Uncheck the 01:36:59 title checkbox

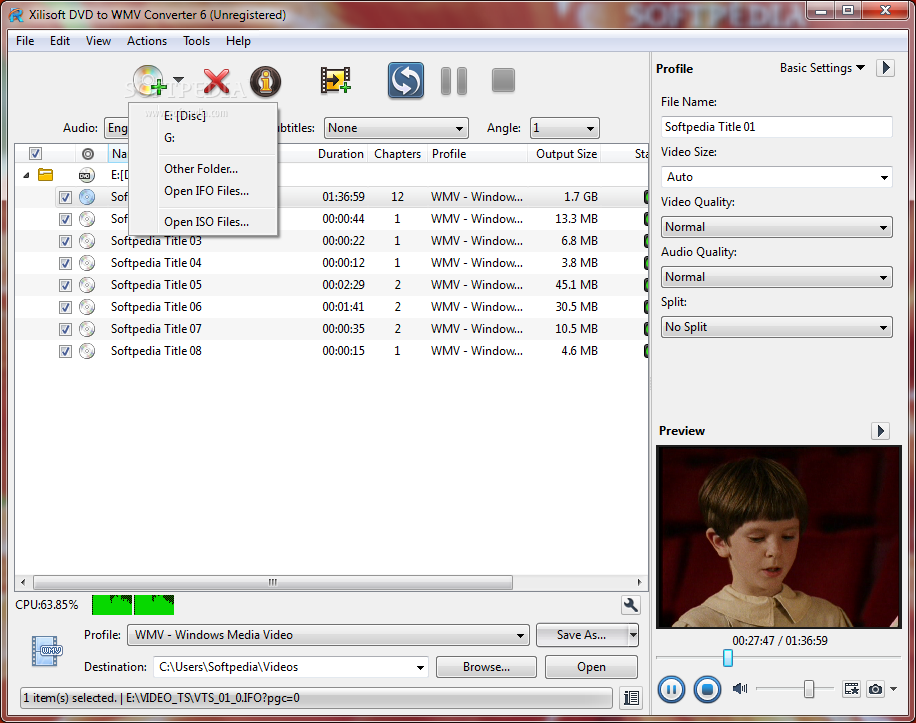pos(65,197)
